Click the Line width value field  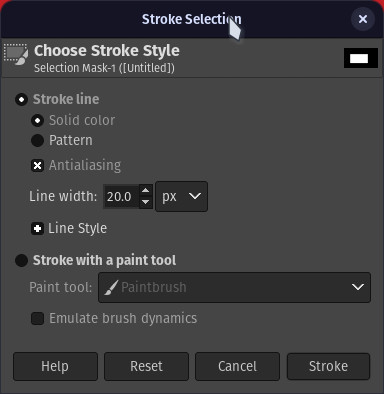pos(121,197)
